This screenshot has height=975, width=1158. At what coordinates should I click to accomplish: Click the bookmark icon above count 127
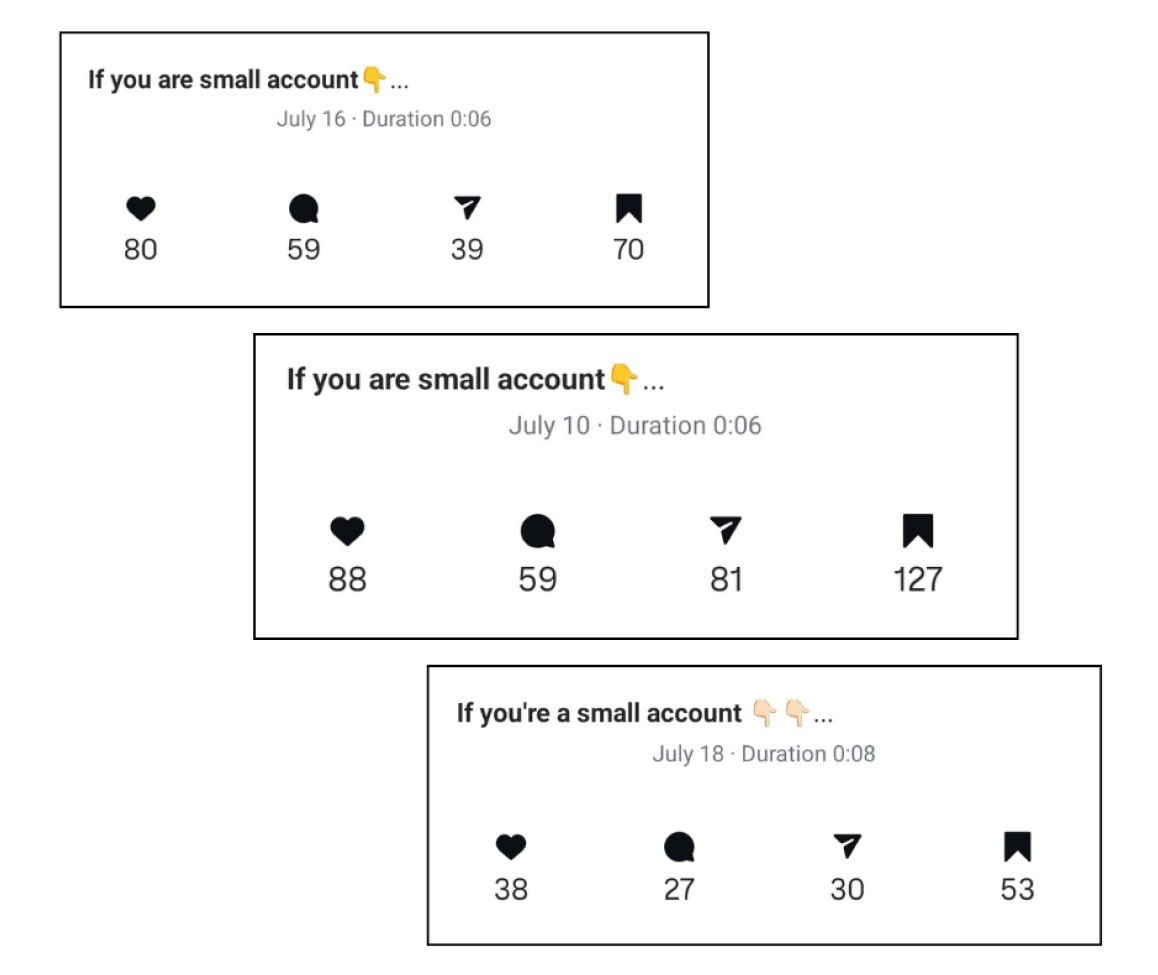pos(918,531)
